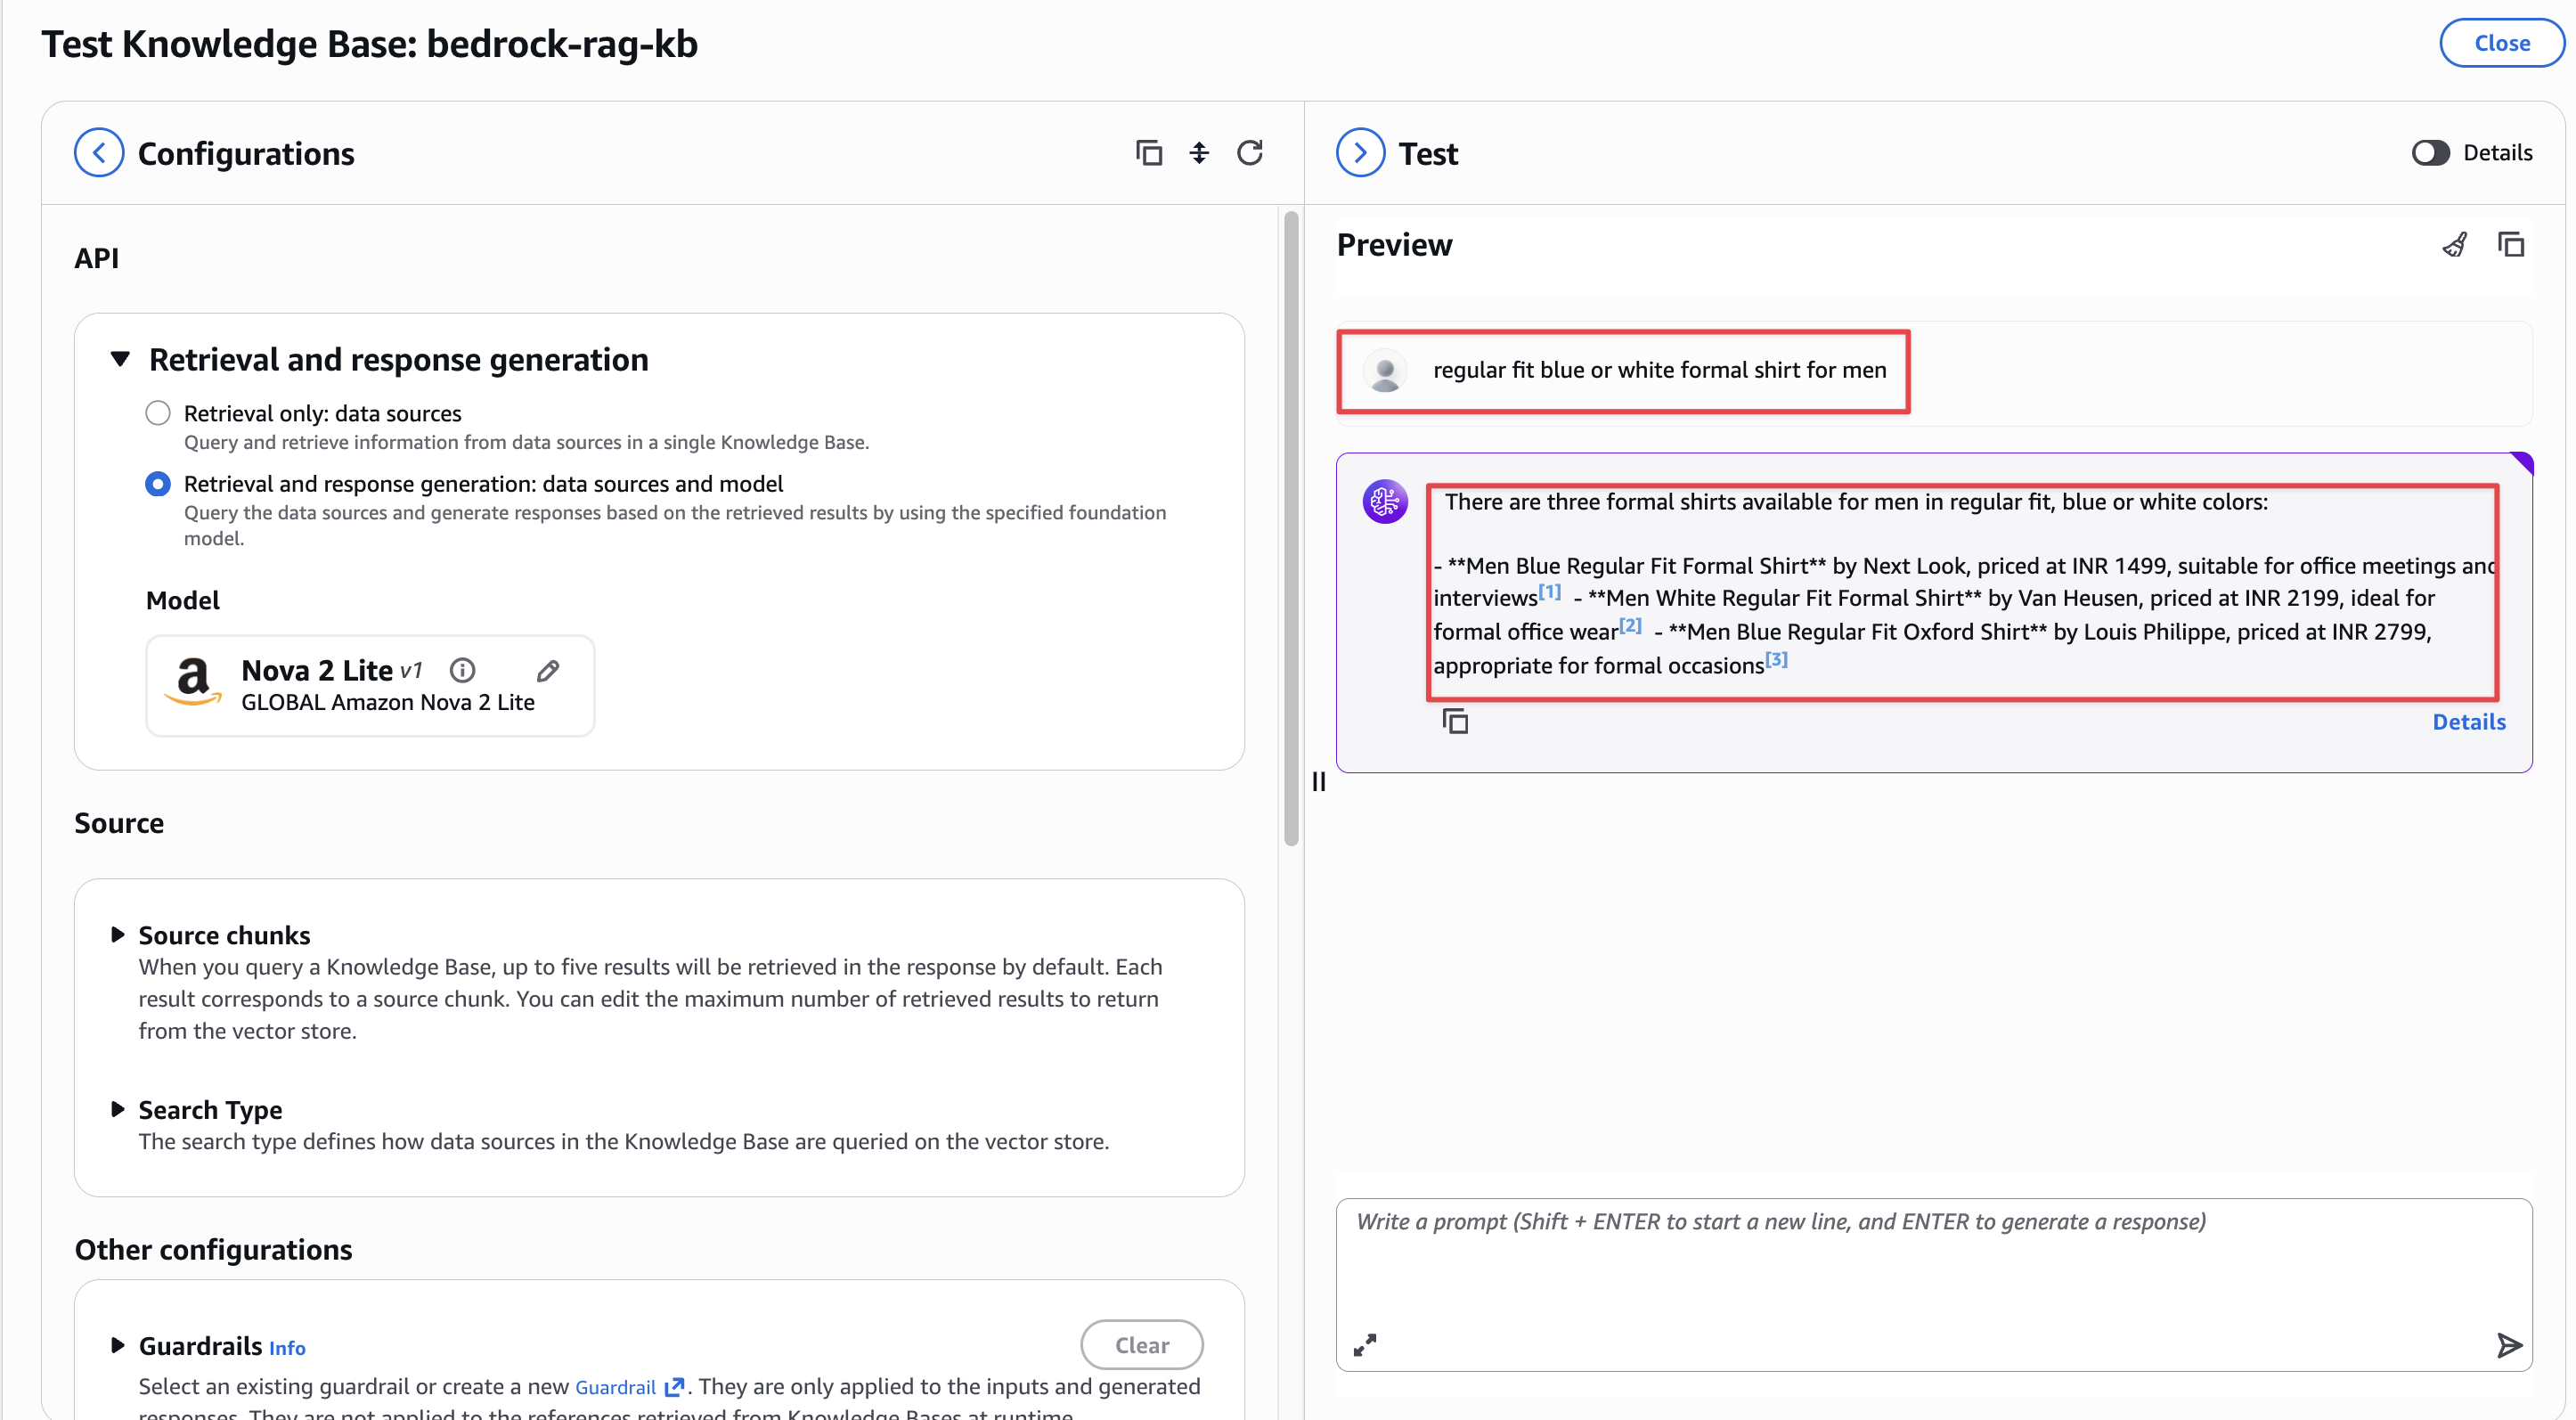Copy the Preview conversation icon
Image resolution: width=2576 pixels, height=1420 pixels.
click(2511, 245)
